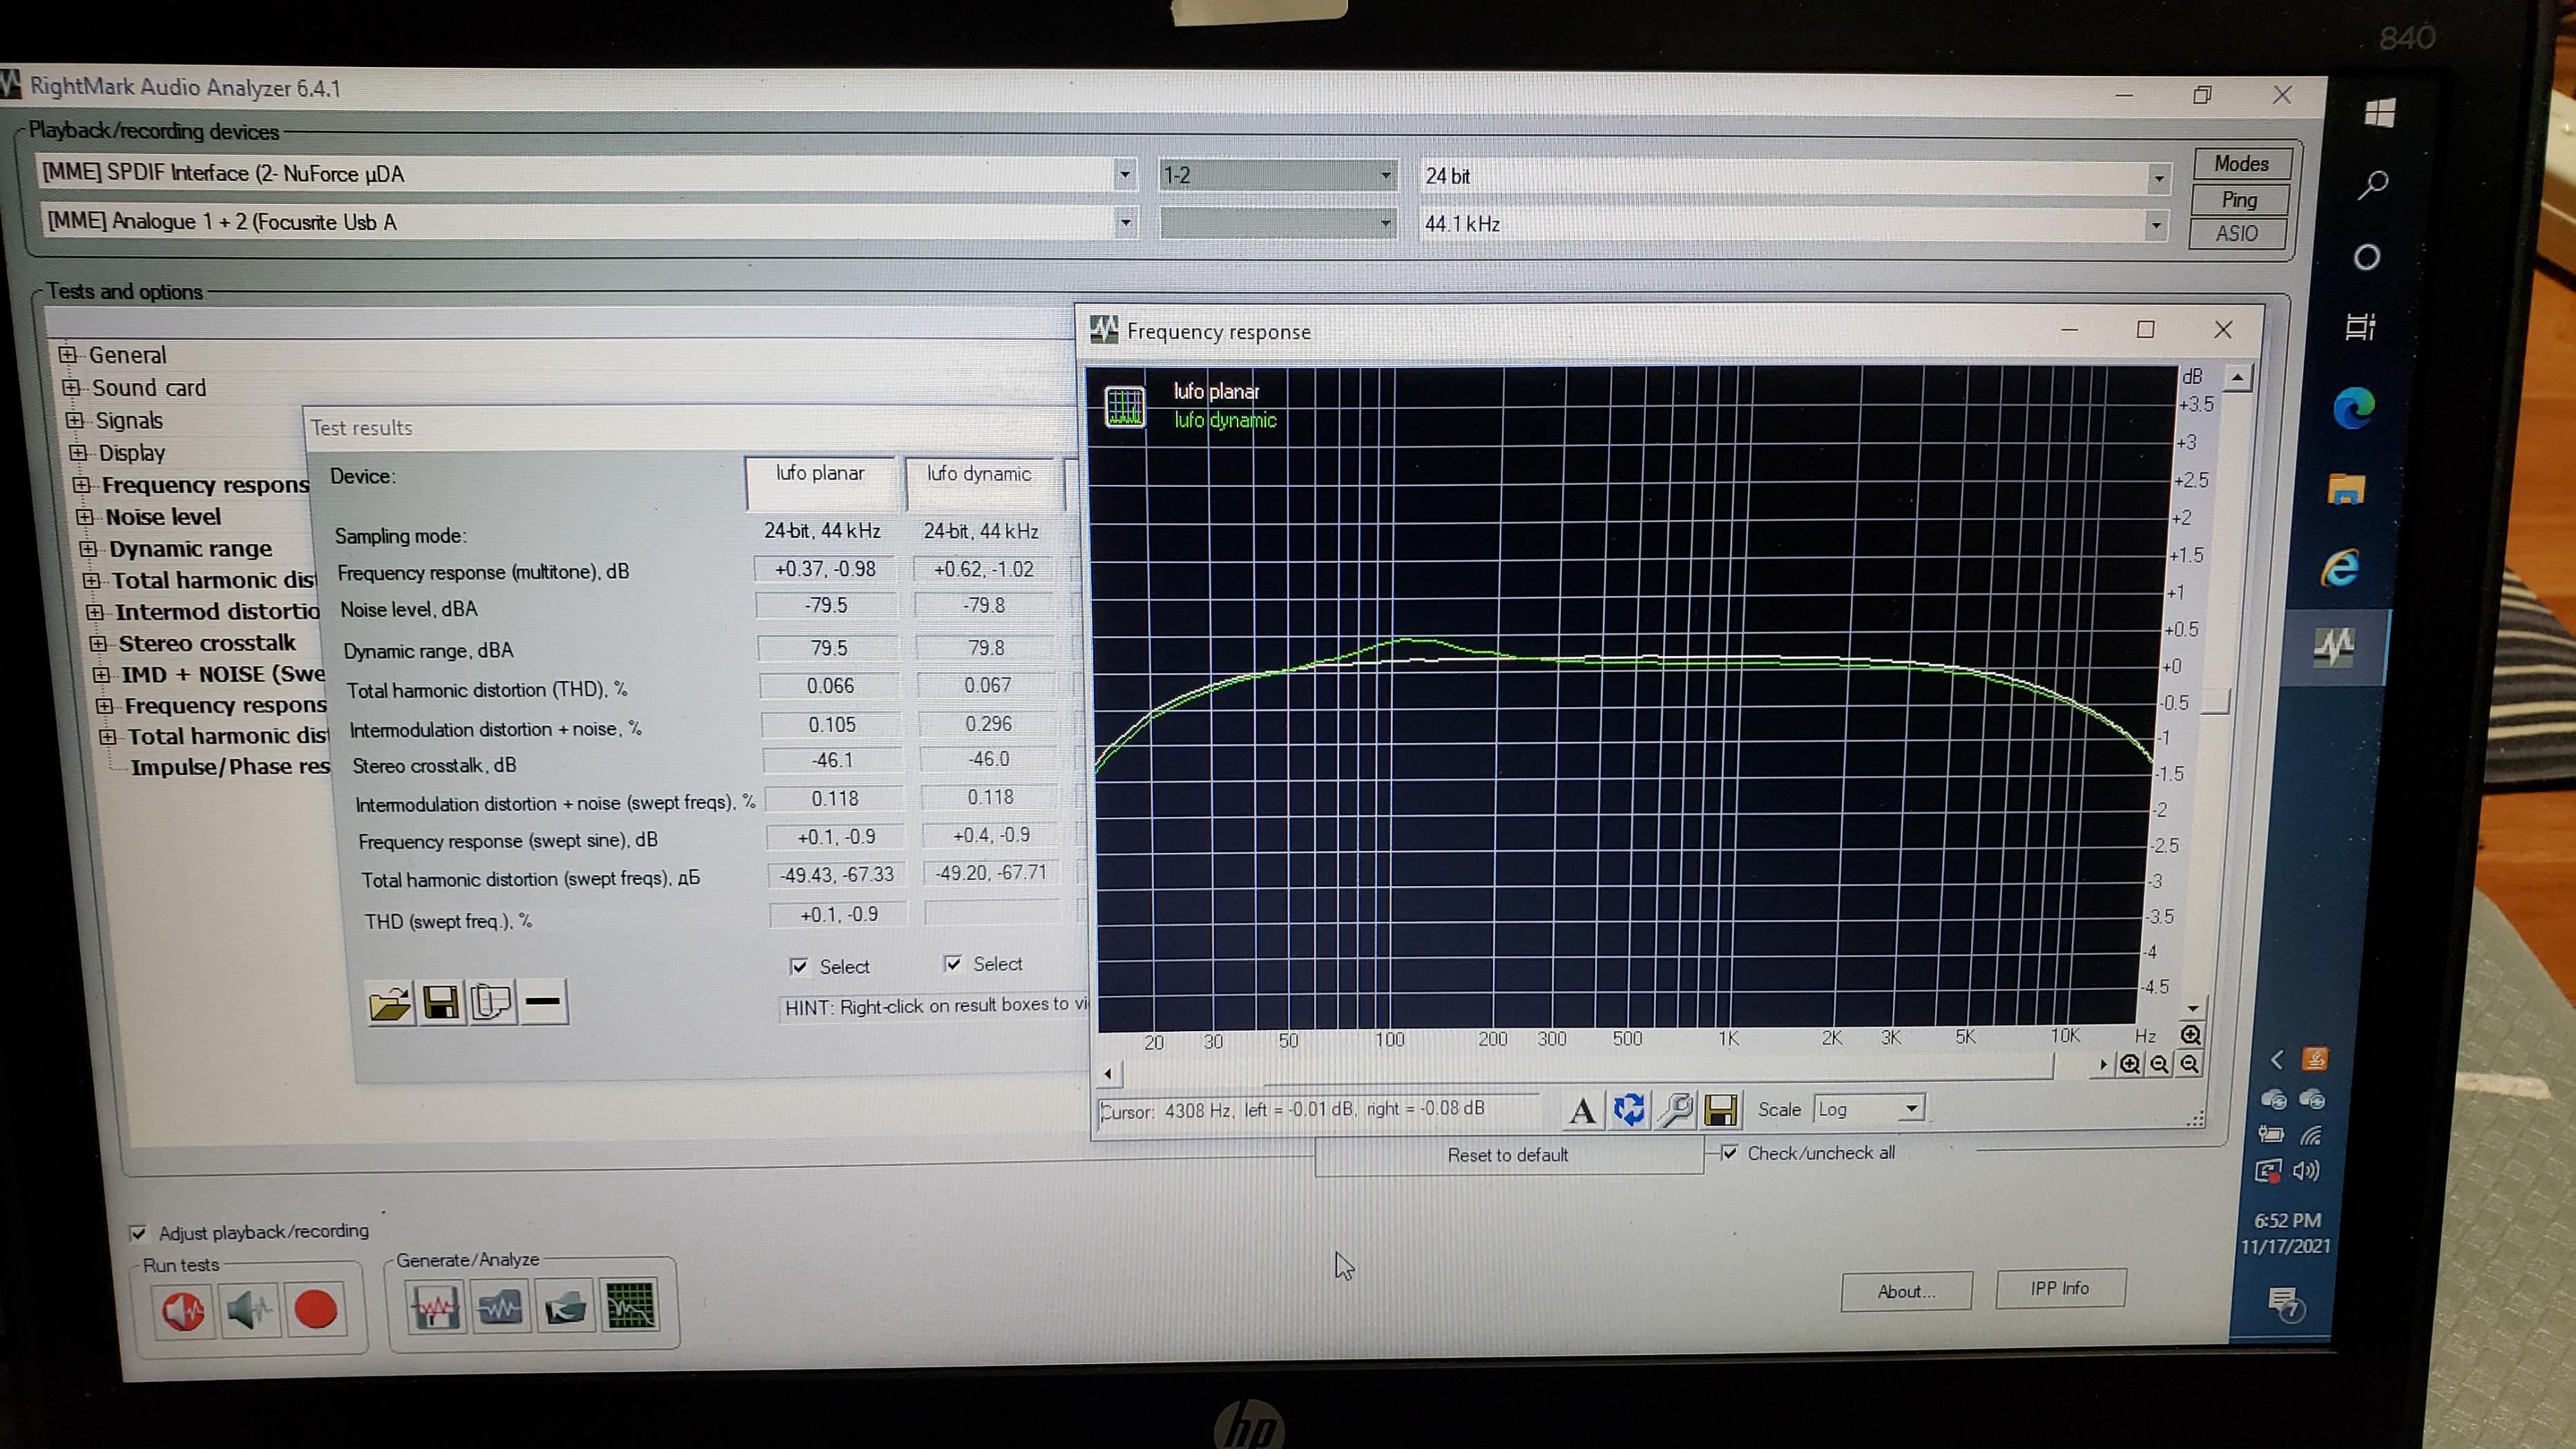Expand the Sound card tree node
2576x1449 pixels.
pos(71,388)
